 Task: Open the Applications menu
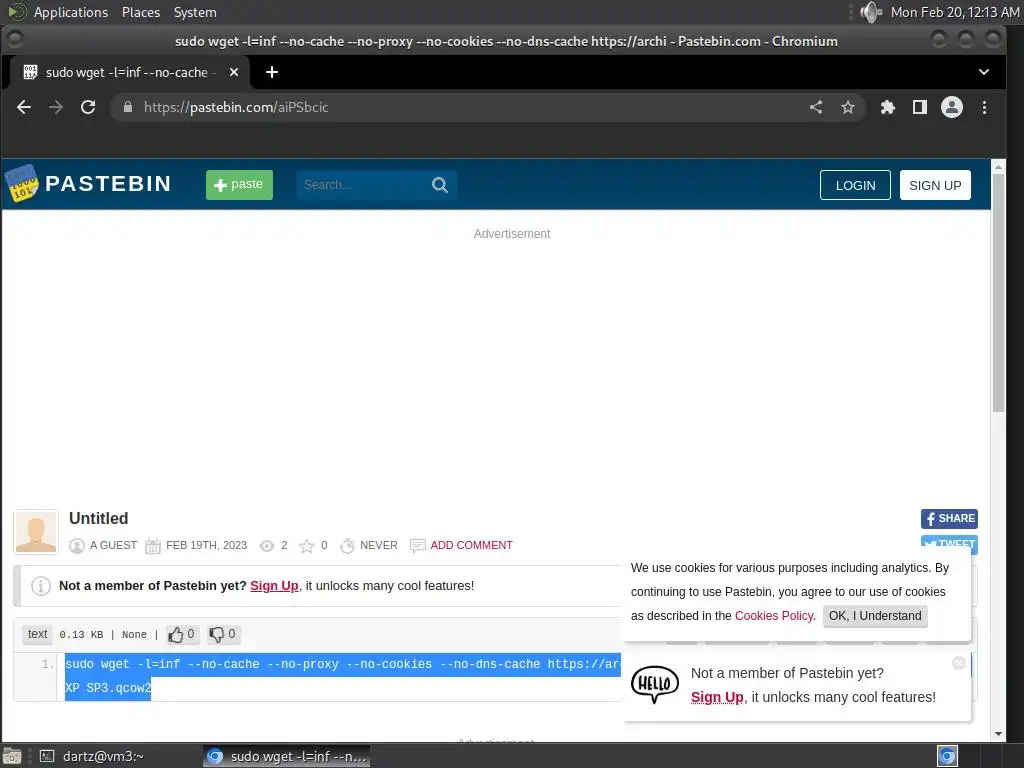coord(71,12)
